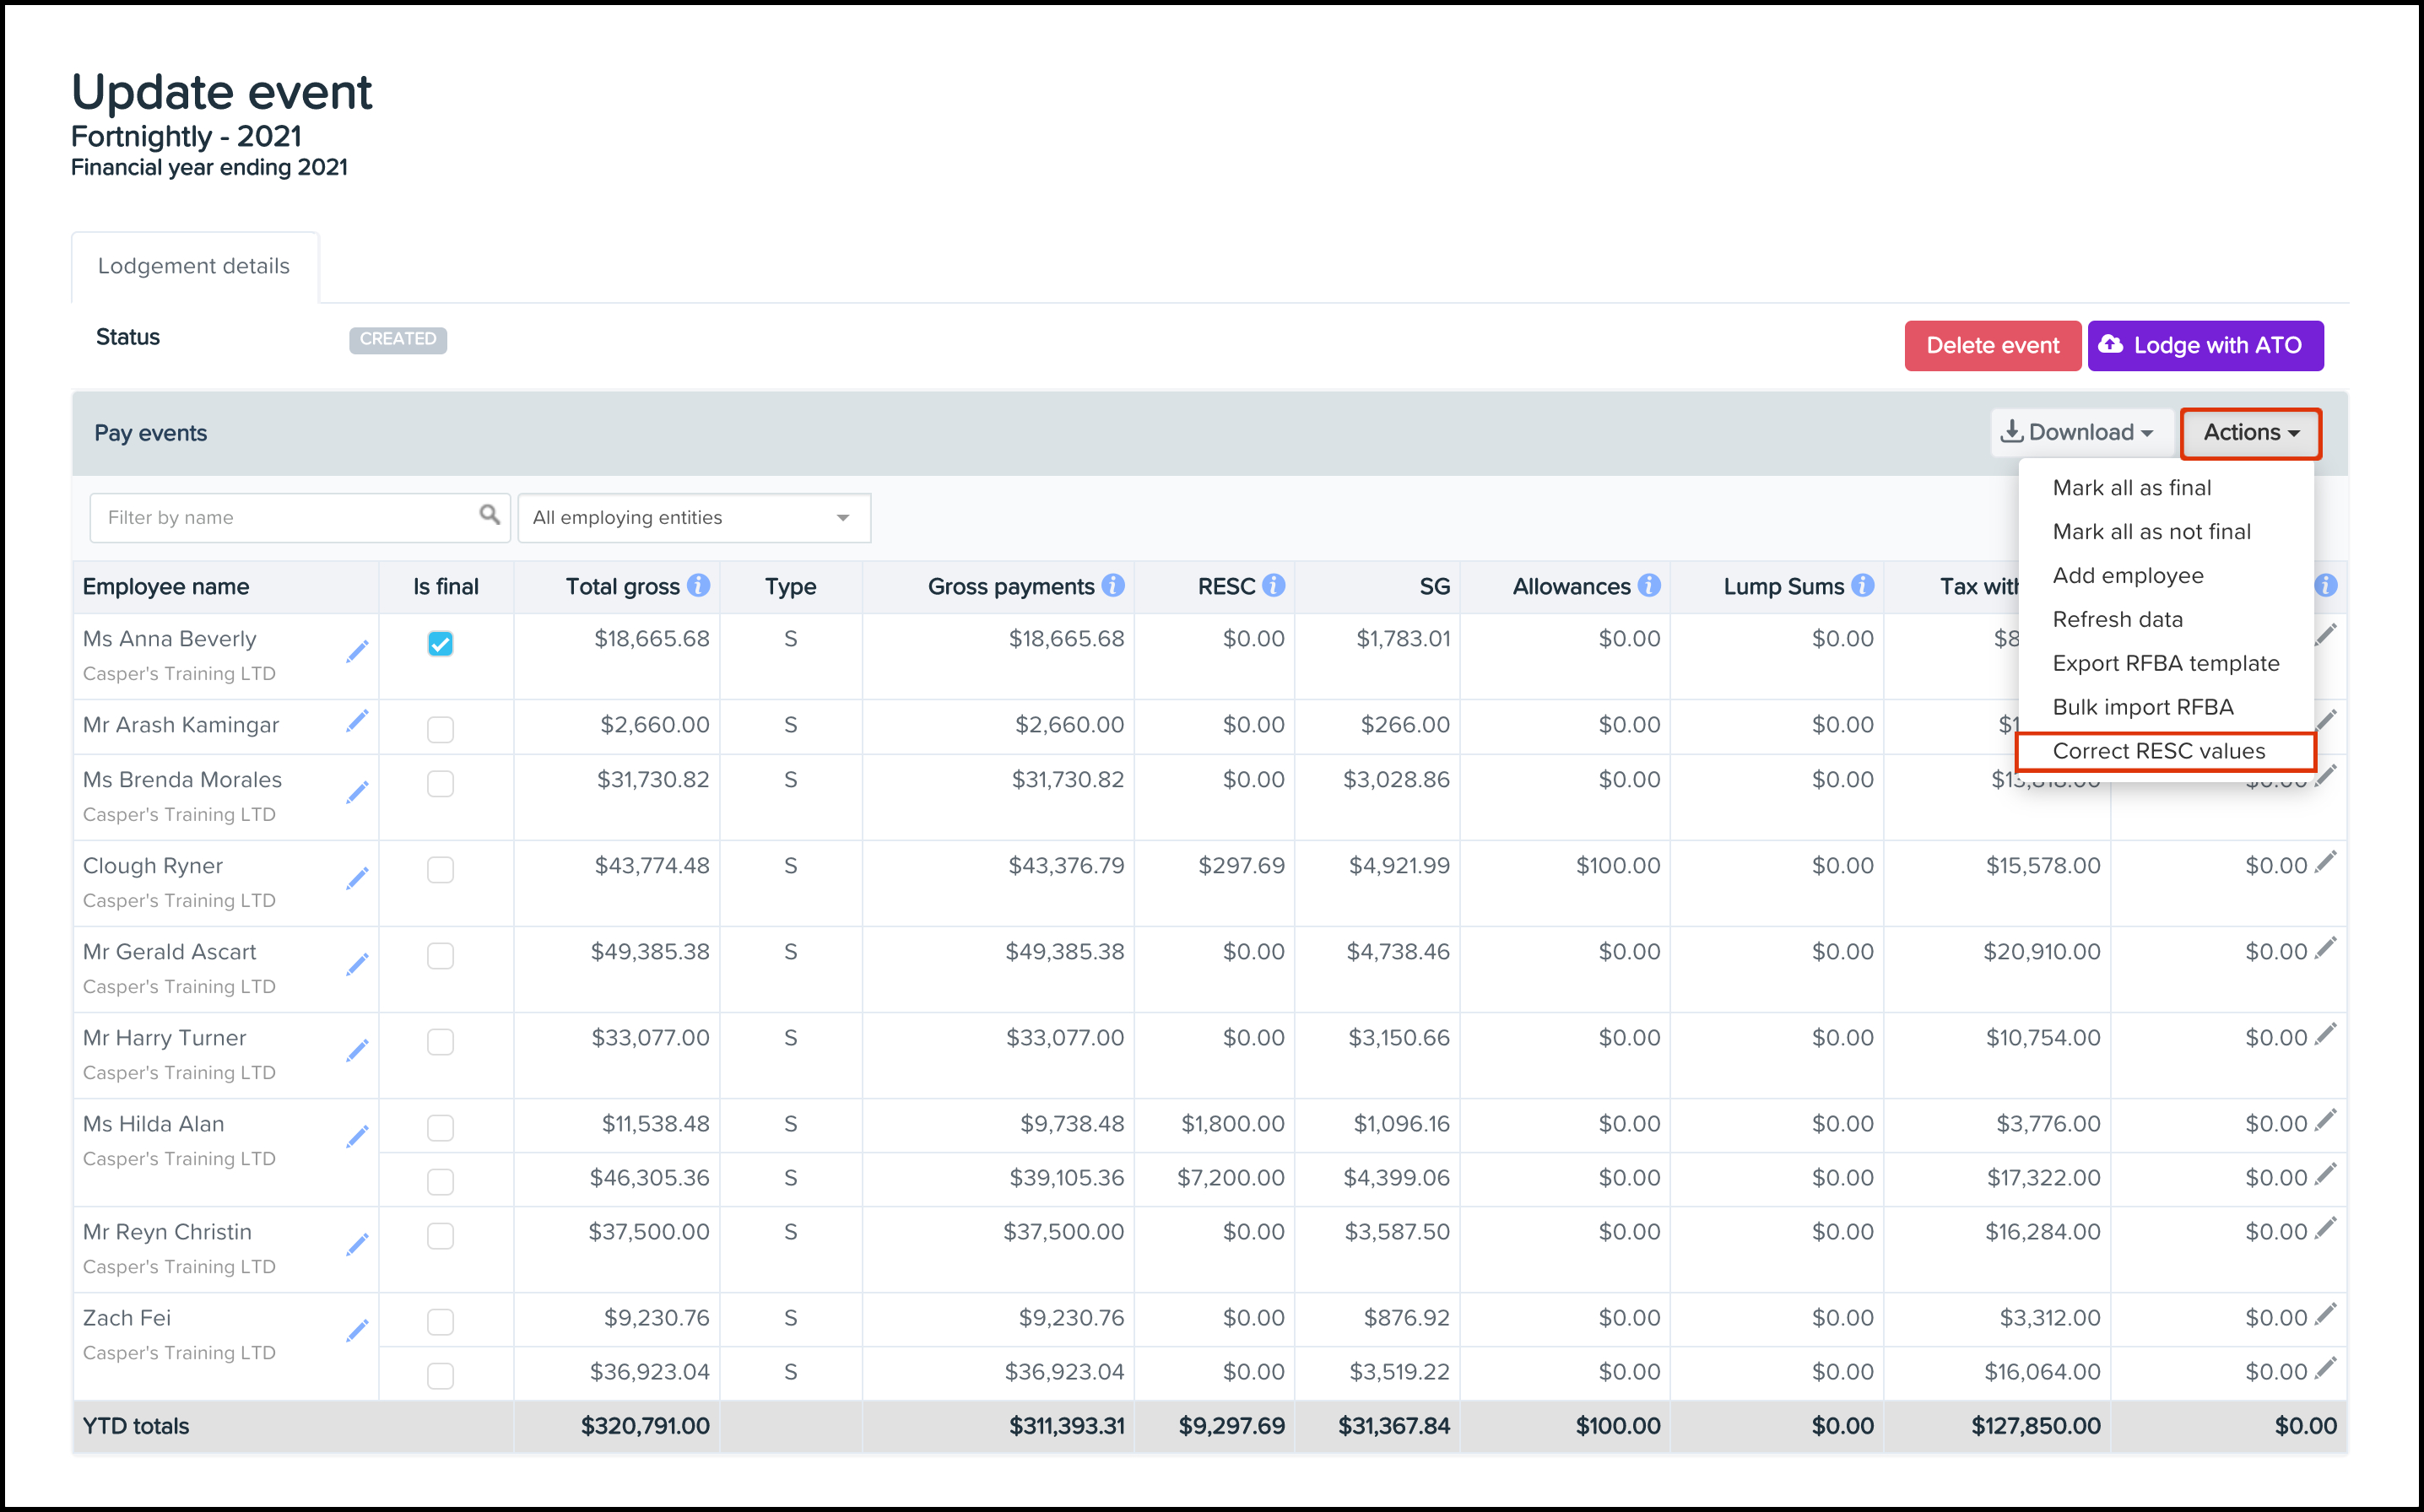The image size is (2424, 1512).
Task: Click the search magnifier in name filter
Action: click(489, 515)
